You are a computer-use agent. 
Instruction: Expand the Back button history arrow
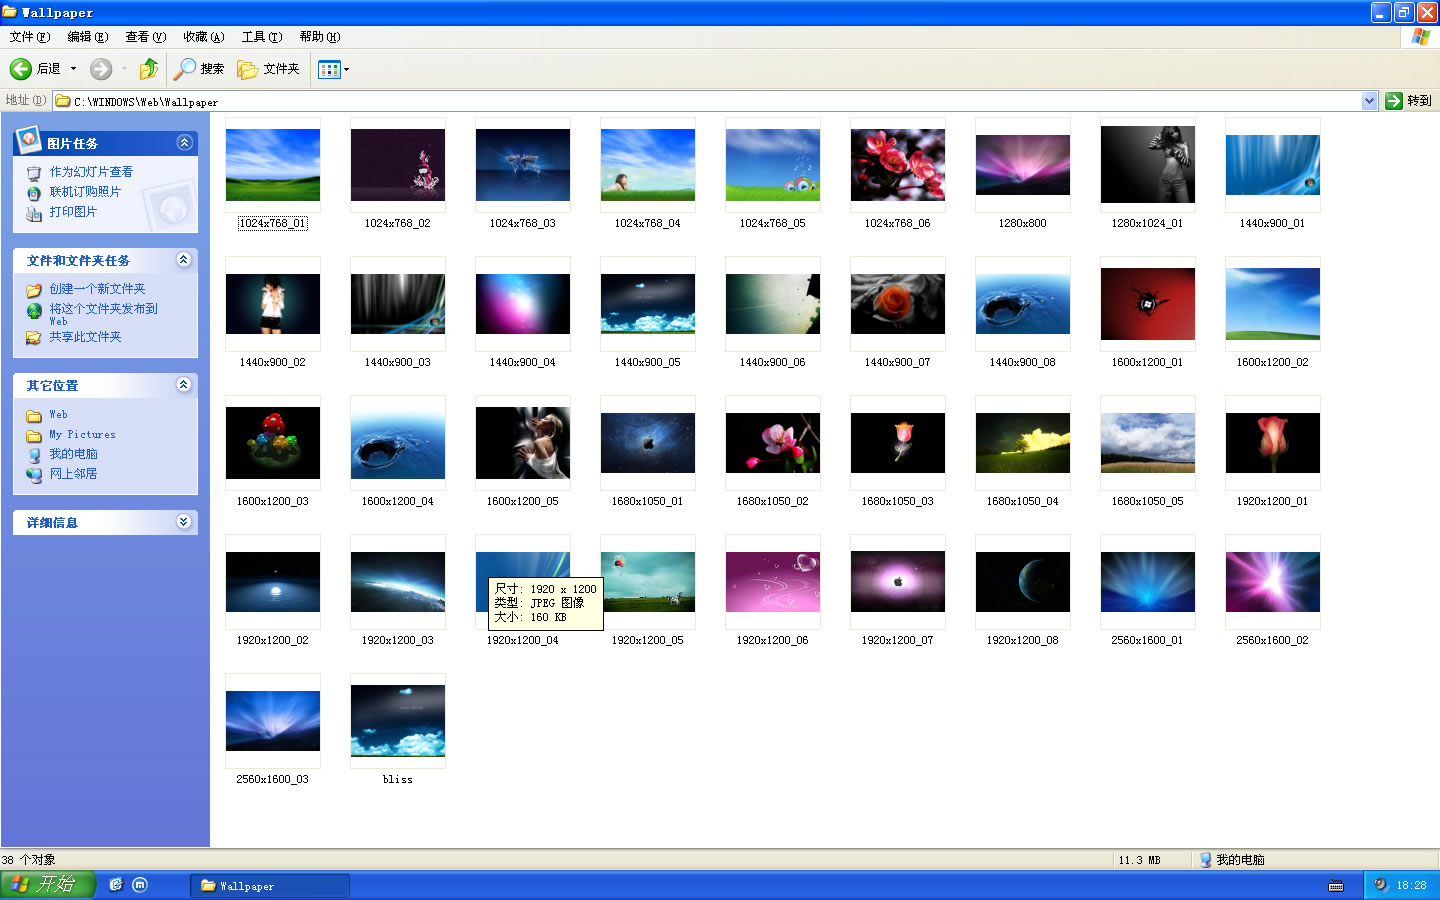[x=73, y=69]
